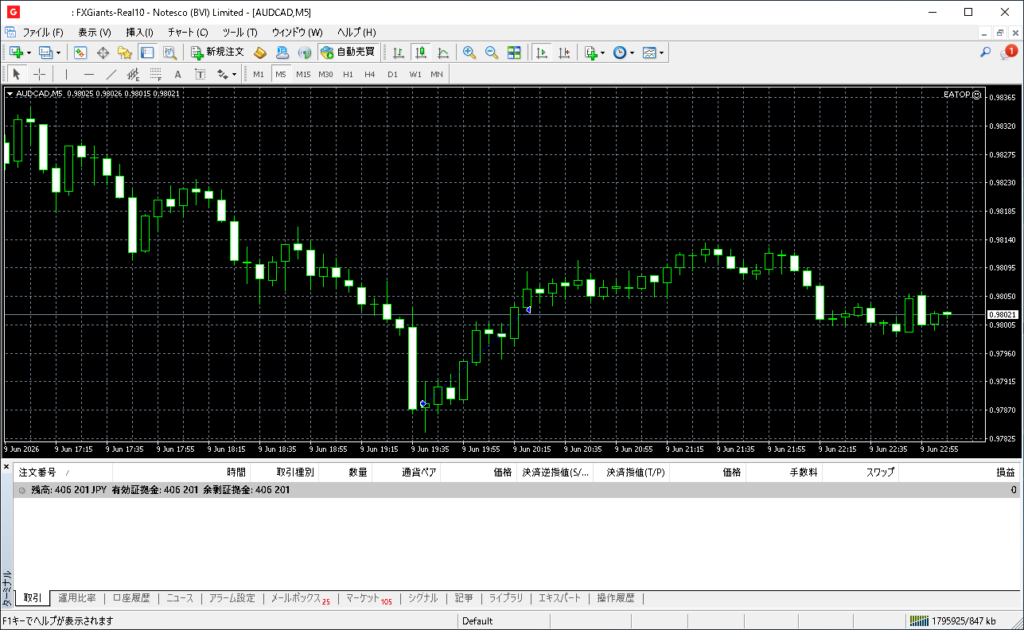Switch timeframe to M1
This screenshot has width=1024, height=630.
coord(259,74)
